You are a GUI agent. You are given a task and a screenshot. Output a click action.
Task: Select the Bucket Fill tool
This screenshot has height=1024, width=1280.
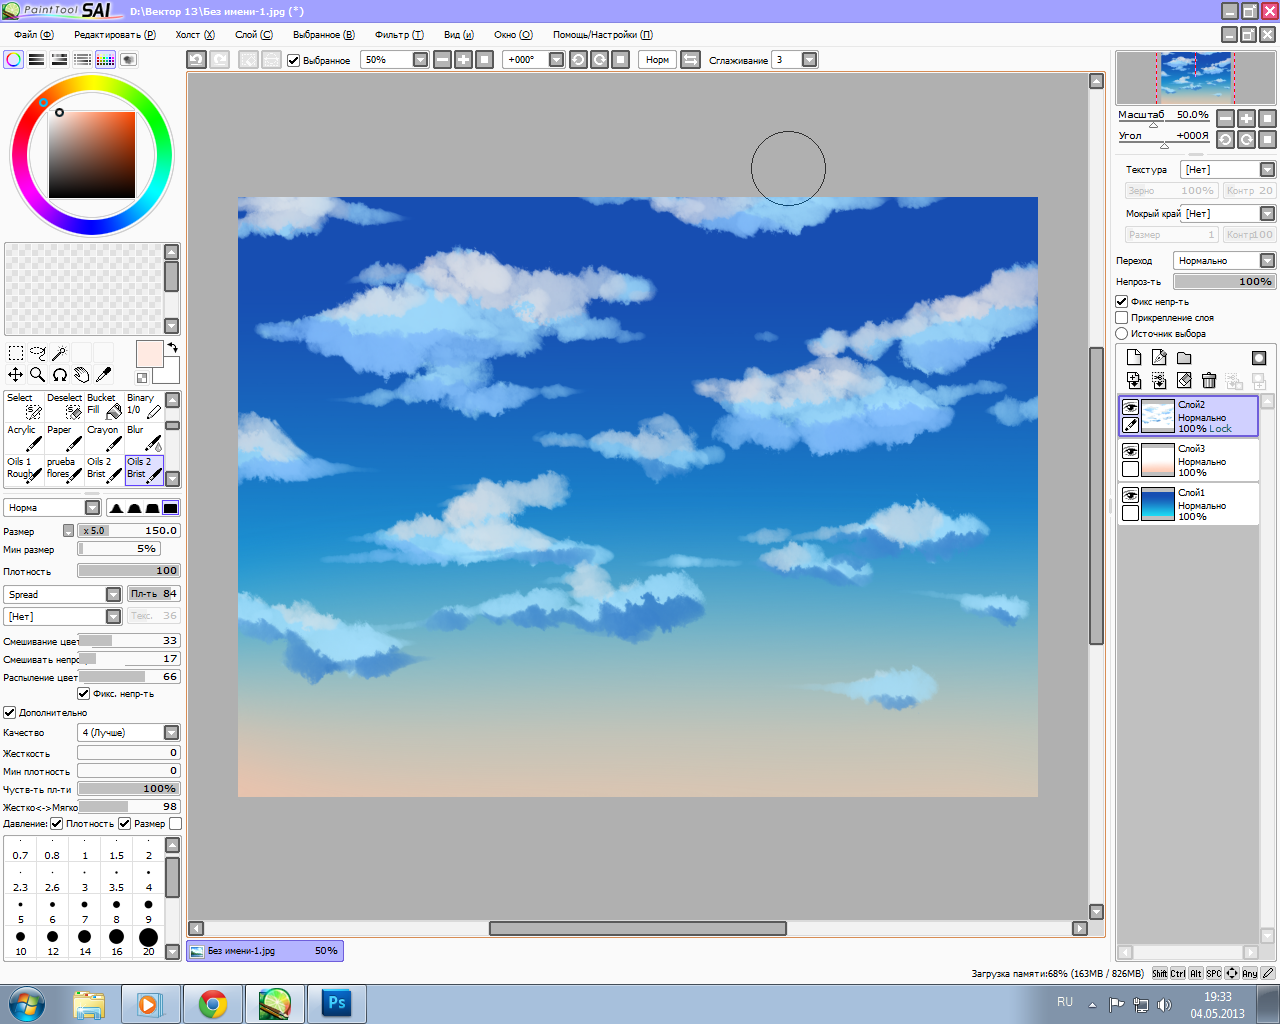click(104, 405)
